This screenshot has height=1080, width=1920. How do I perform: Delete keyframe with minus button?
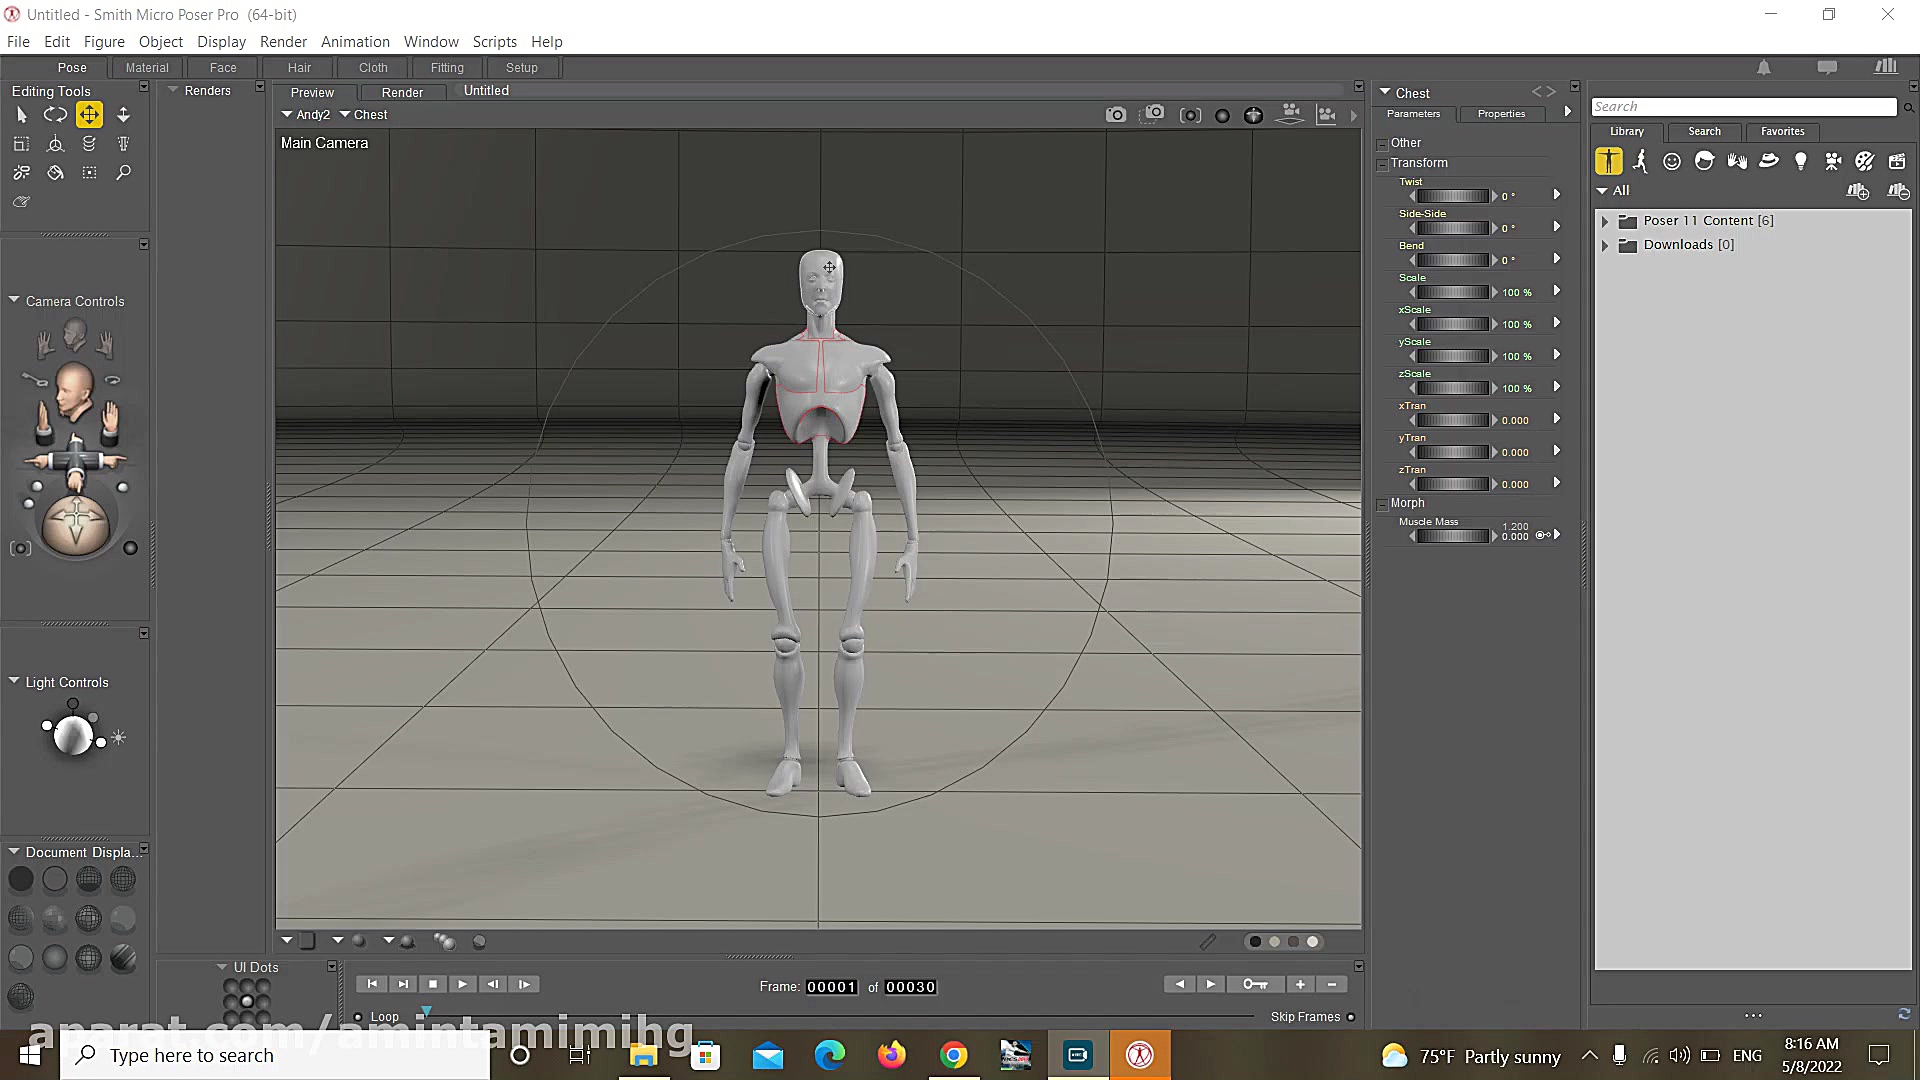point(1332,985)
